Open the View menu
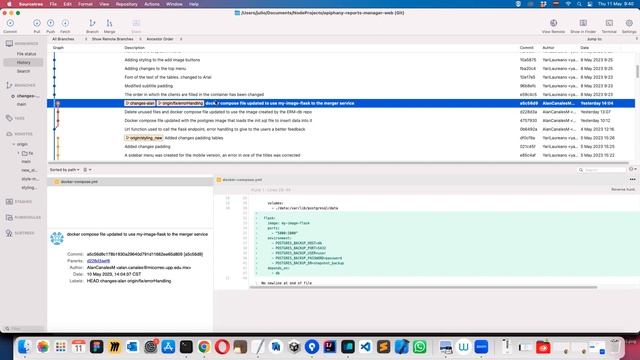The width and height of the screenshot is (640, 360). point(104,4)
